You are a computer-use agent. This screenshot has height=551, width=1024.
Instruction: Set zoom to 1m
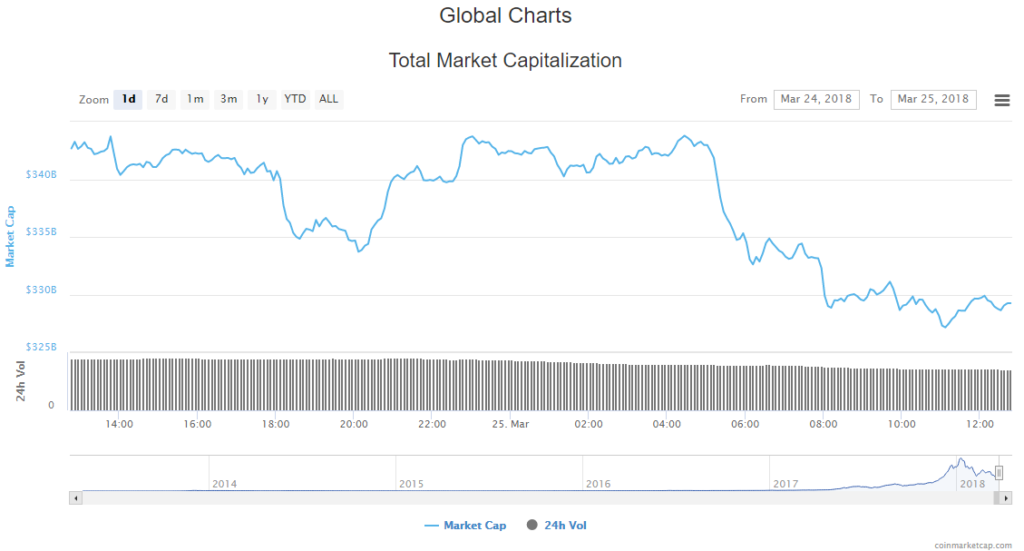pyautogui.click(x=195, y=99)
